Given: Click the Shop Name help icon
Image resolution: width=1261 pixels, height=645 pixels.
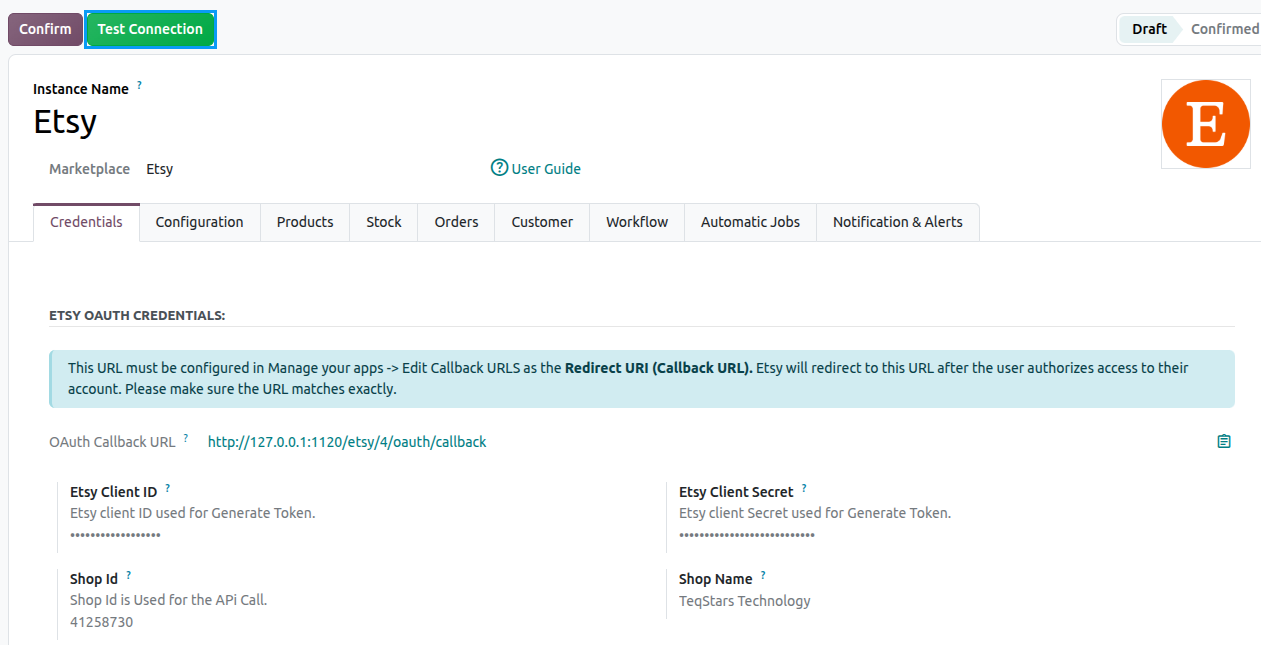Looking at the screenshot, I should tap(763, 575).
